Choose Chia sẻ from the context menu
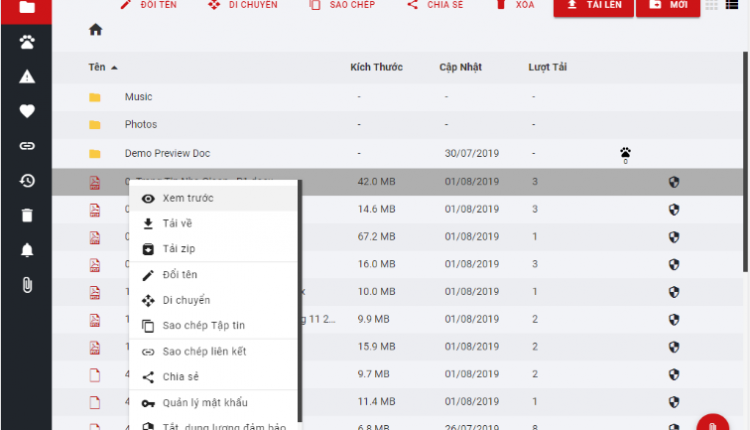750x430 pixels. (213, 377)
